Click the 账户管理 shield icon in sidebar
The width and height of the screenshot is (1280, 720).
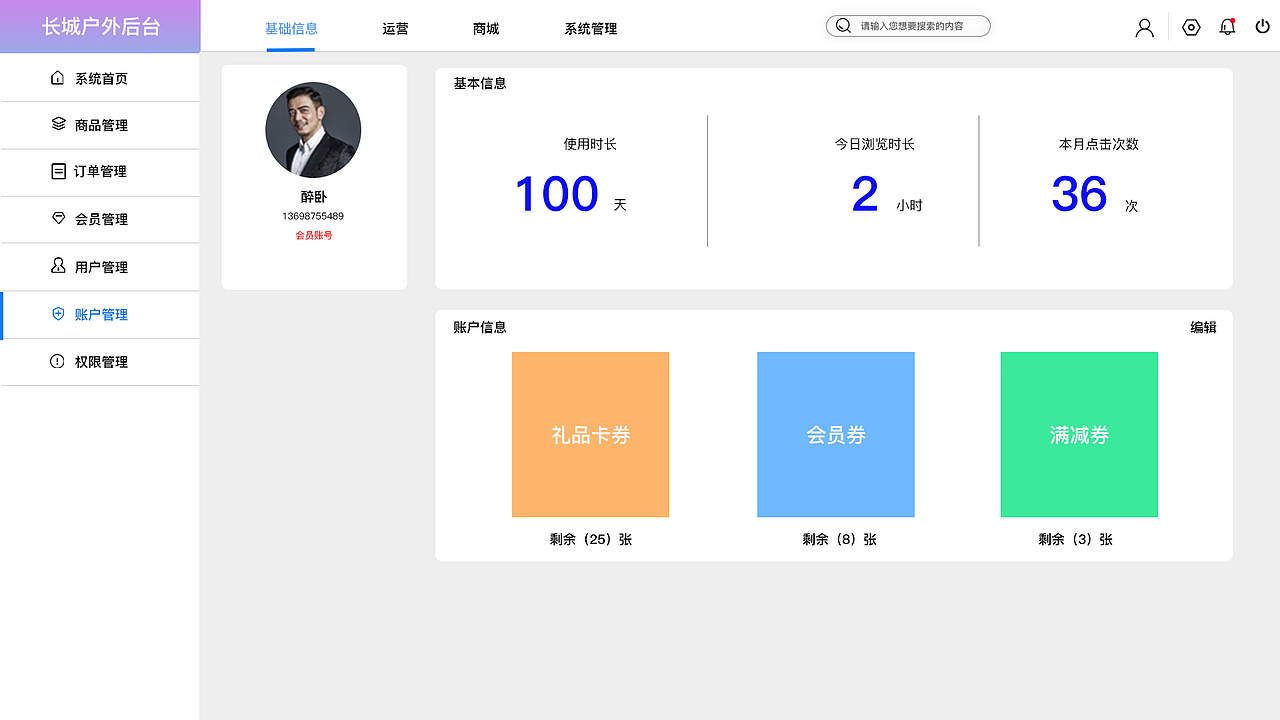(x=58, y=314)
